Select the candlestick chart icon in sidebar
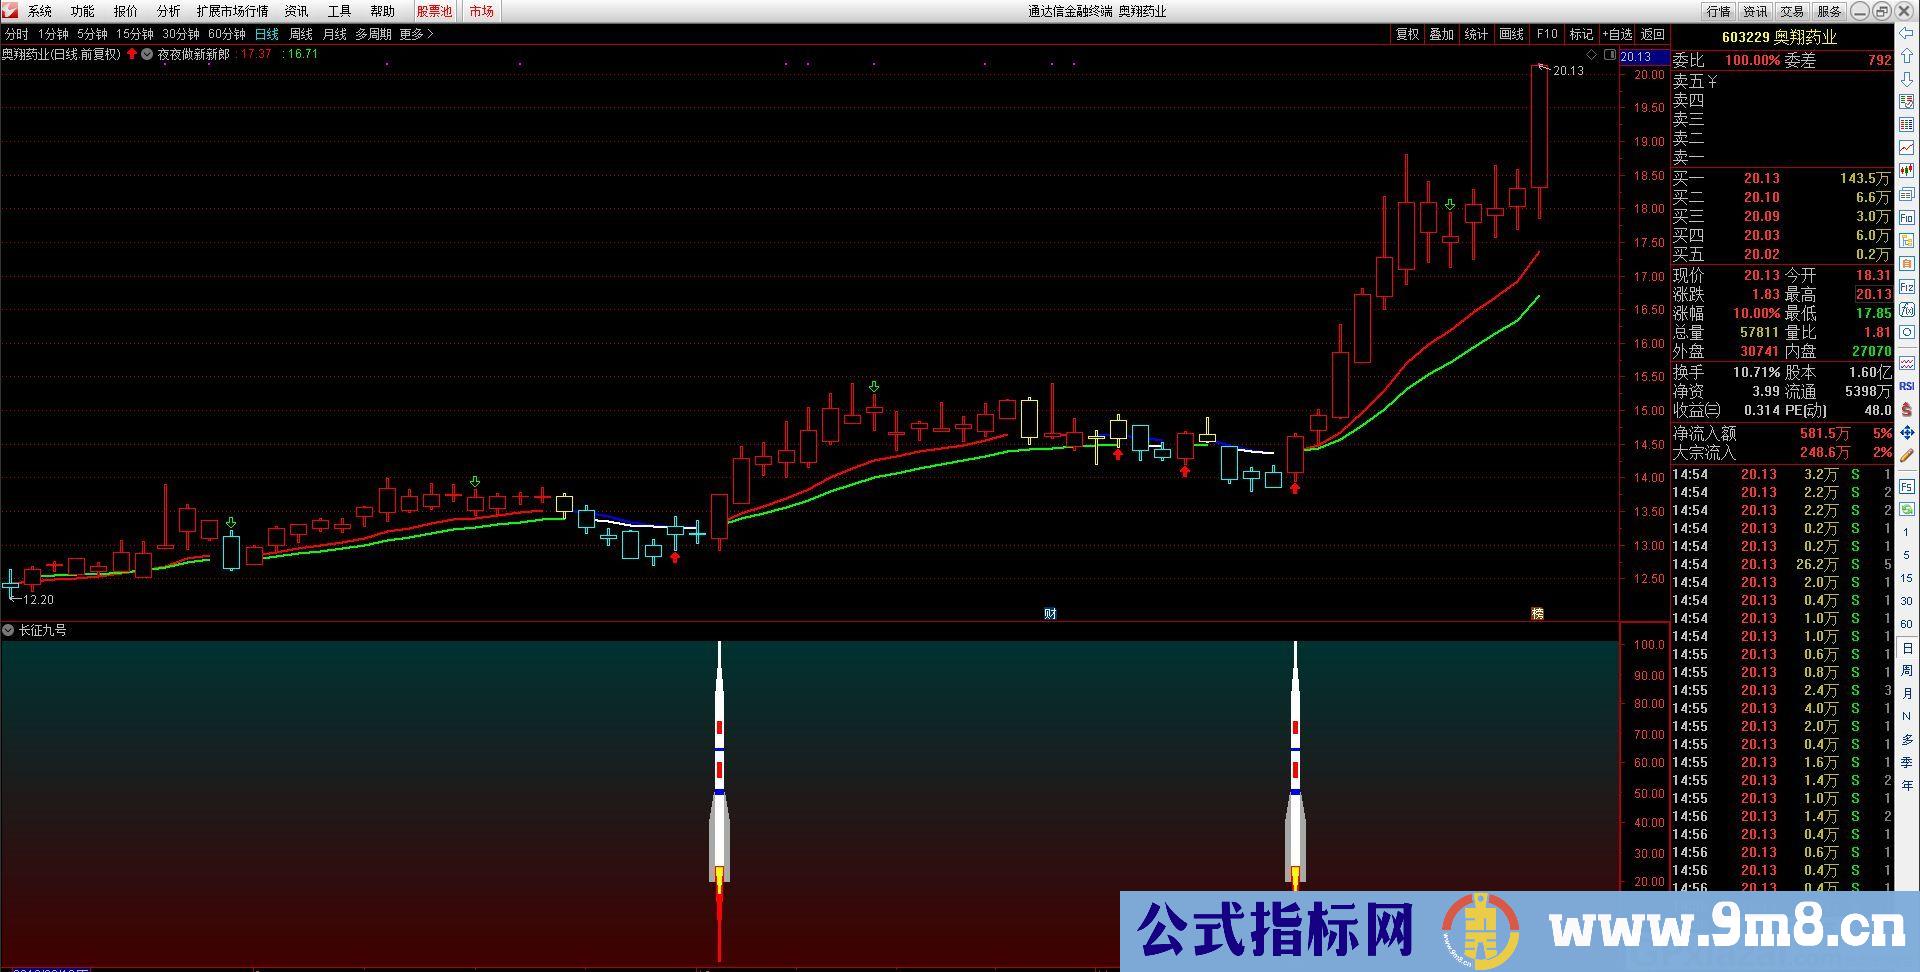1920x972 pixels. pos(1906,171)
